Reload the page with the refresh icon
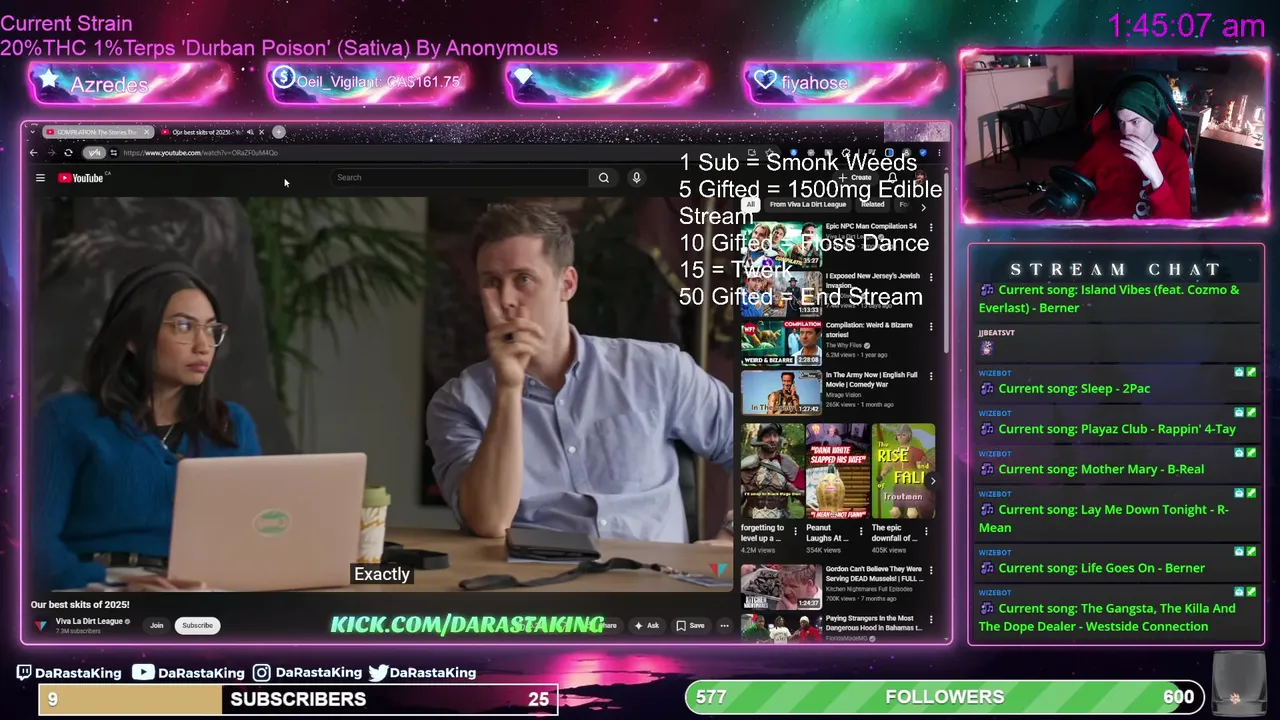The image size is (1280, 720). pyautogui.click(x=68, y=153)
